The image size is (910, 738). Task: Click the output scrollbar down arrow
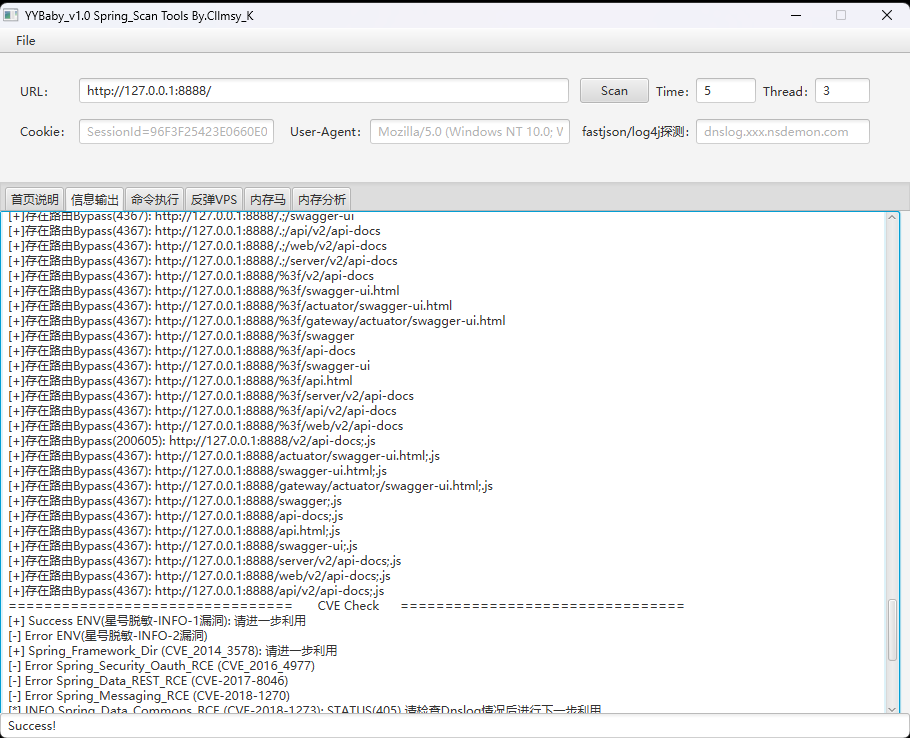coord(893,708)
